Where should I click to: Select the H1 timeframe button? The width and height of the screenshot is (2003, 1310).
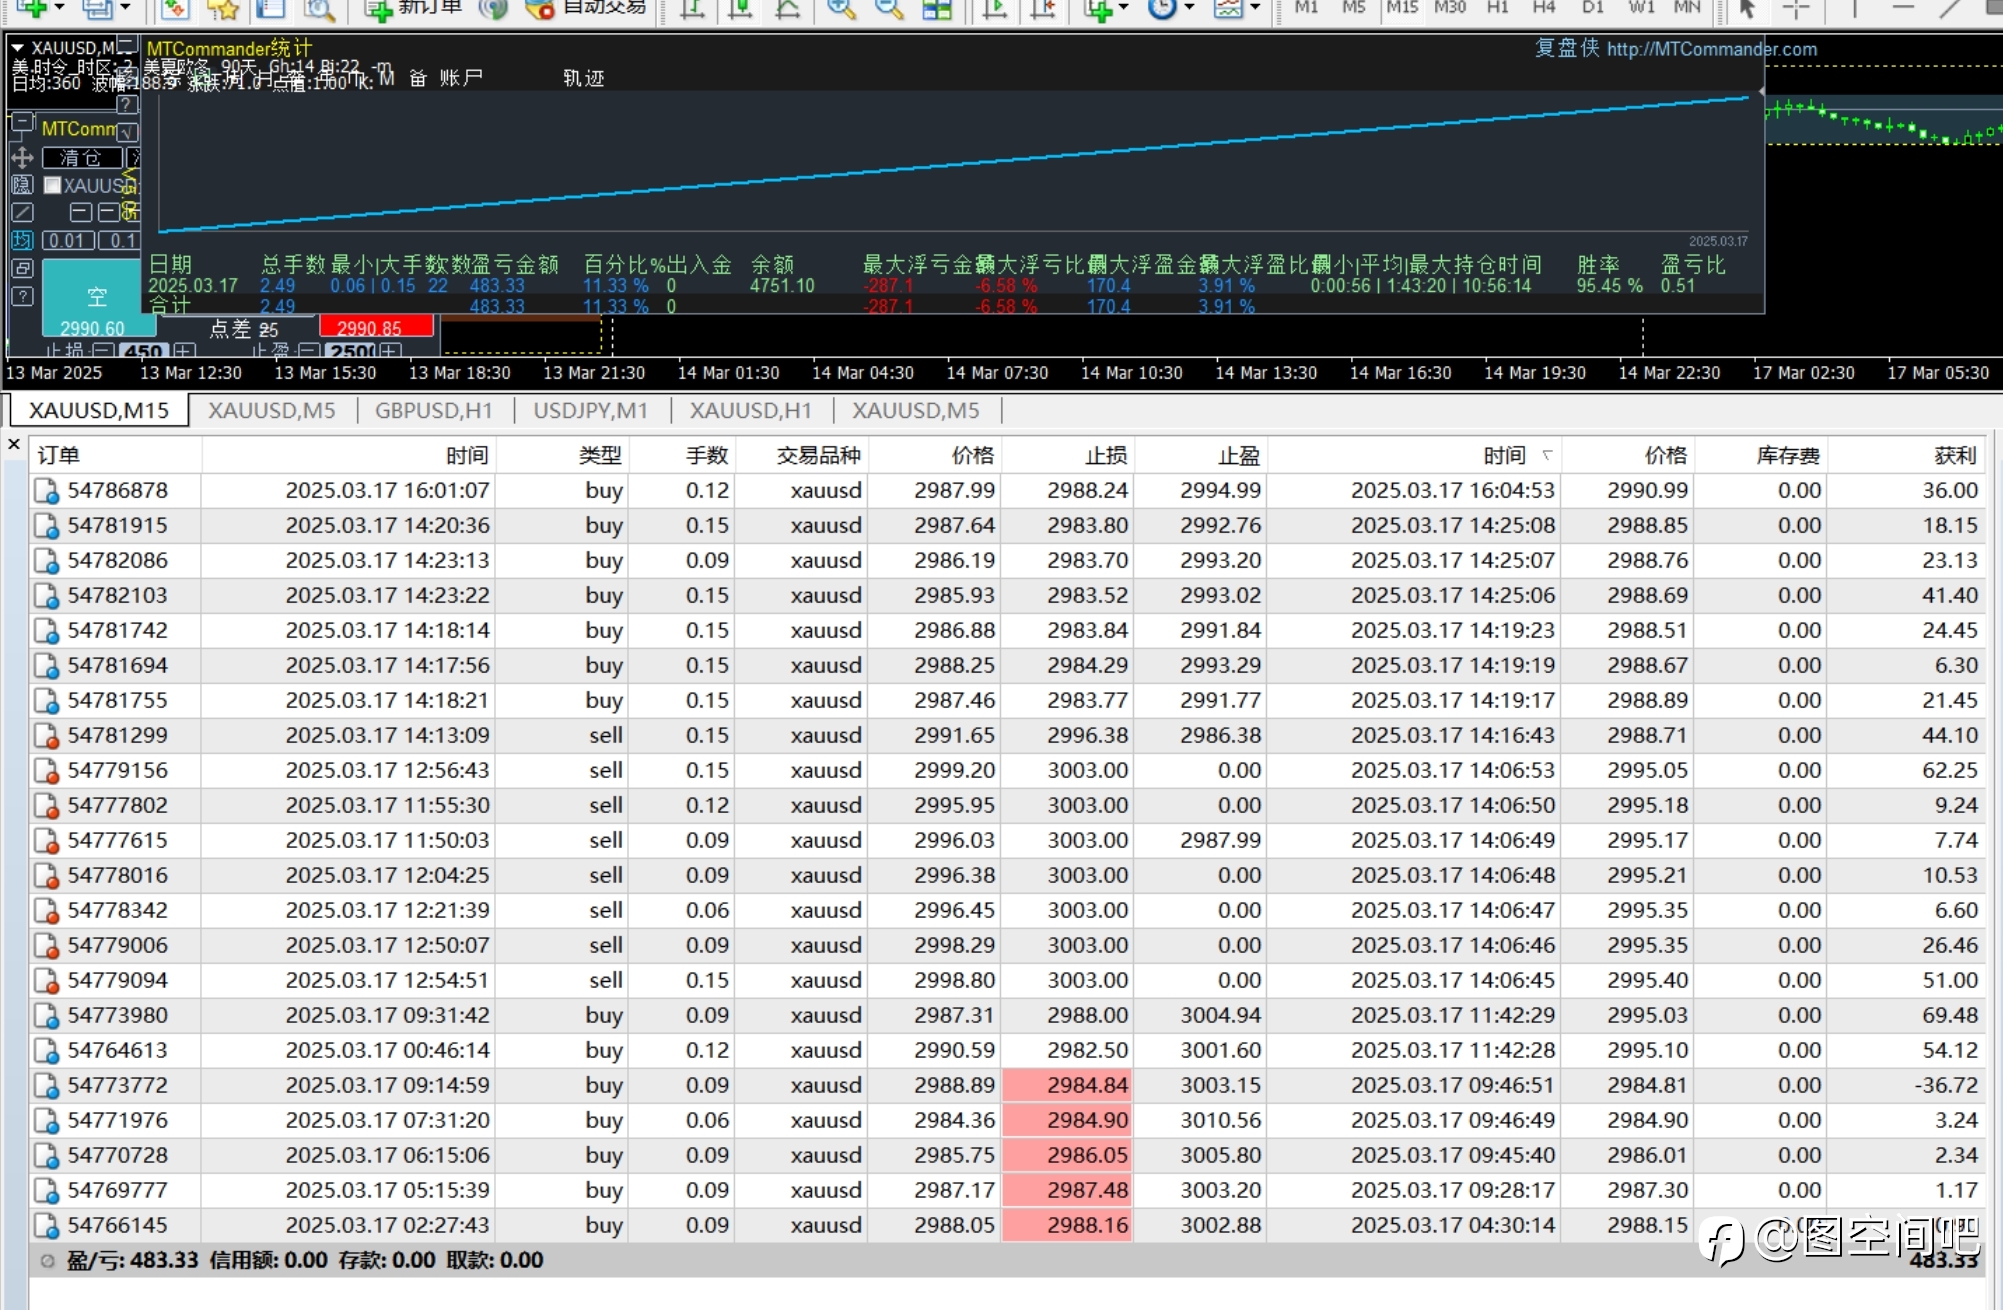1497,8
